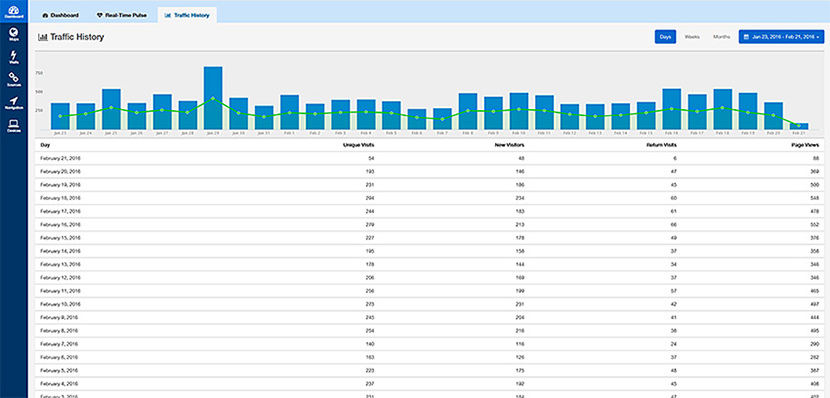Image resolution: width=830 pixels, height=398 pixels.
Task: Show traffic grouped by Weeks
Action: pyautogui.click(x=692, y=37)
